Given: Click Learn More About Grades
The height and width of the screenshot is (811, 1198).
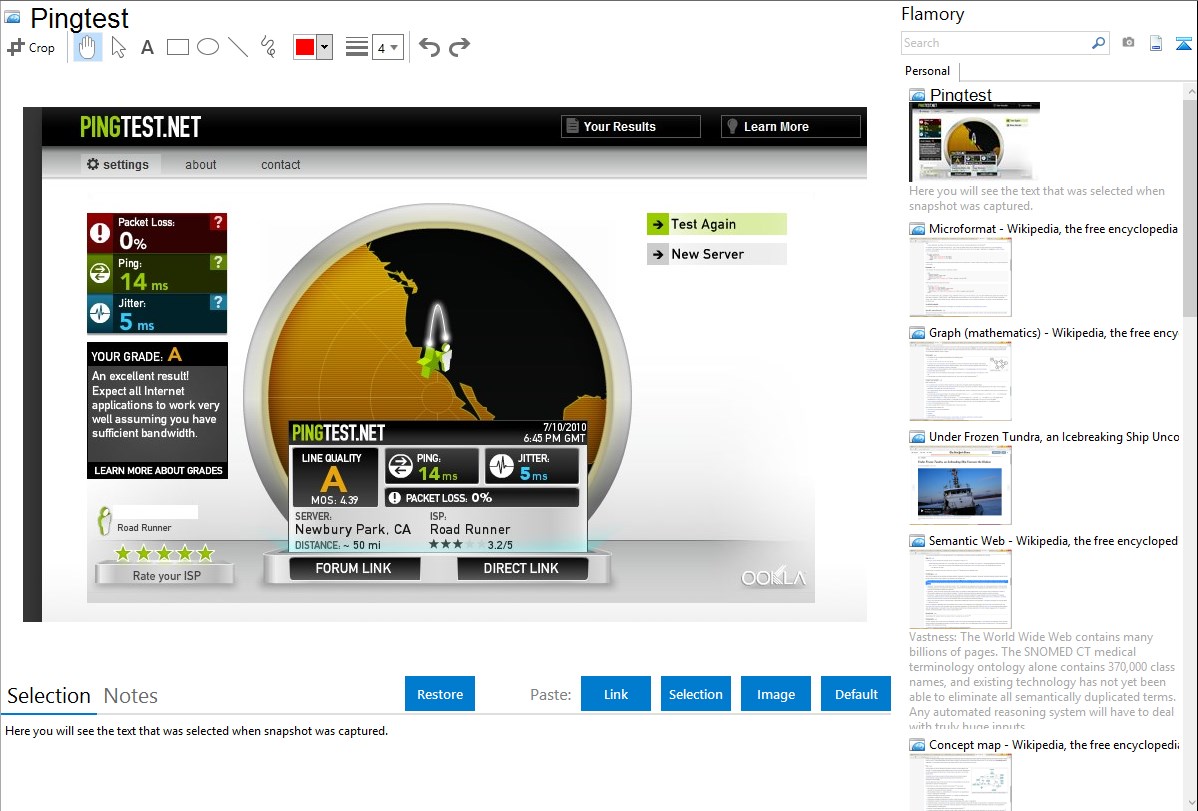Looking at the screenshot, I should tap(158, 470).
